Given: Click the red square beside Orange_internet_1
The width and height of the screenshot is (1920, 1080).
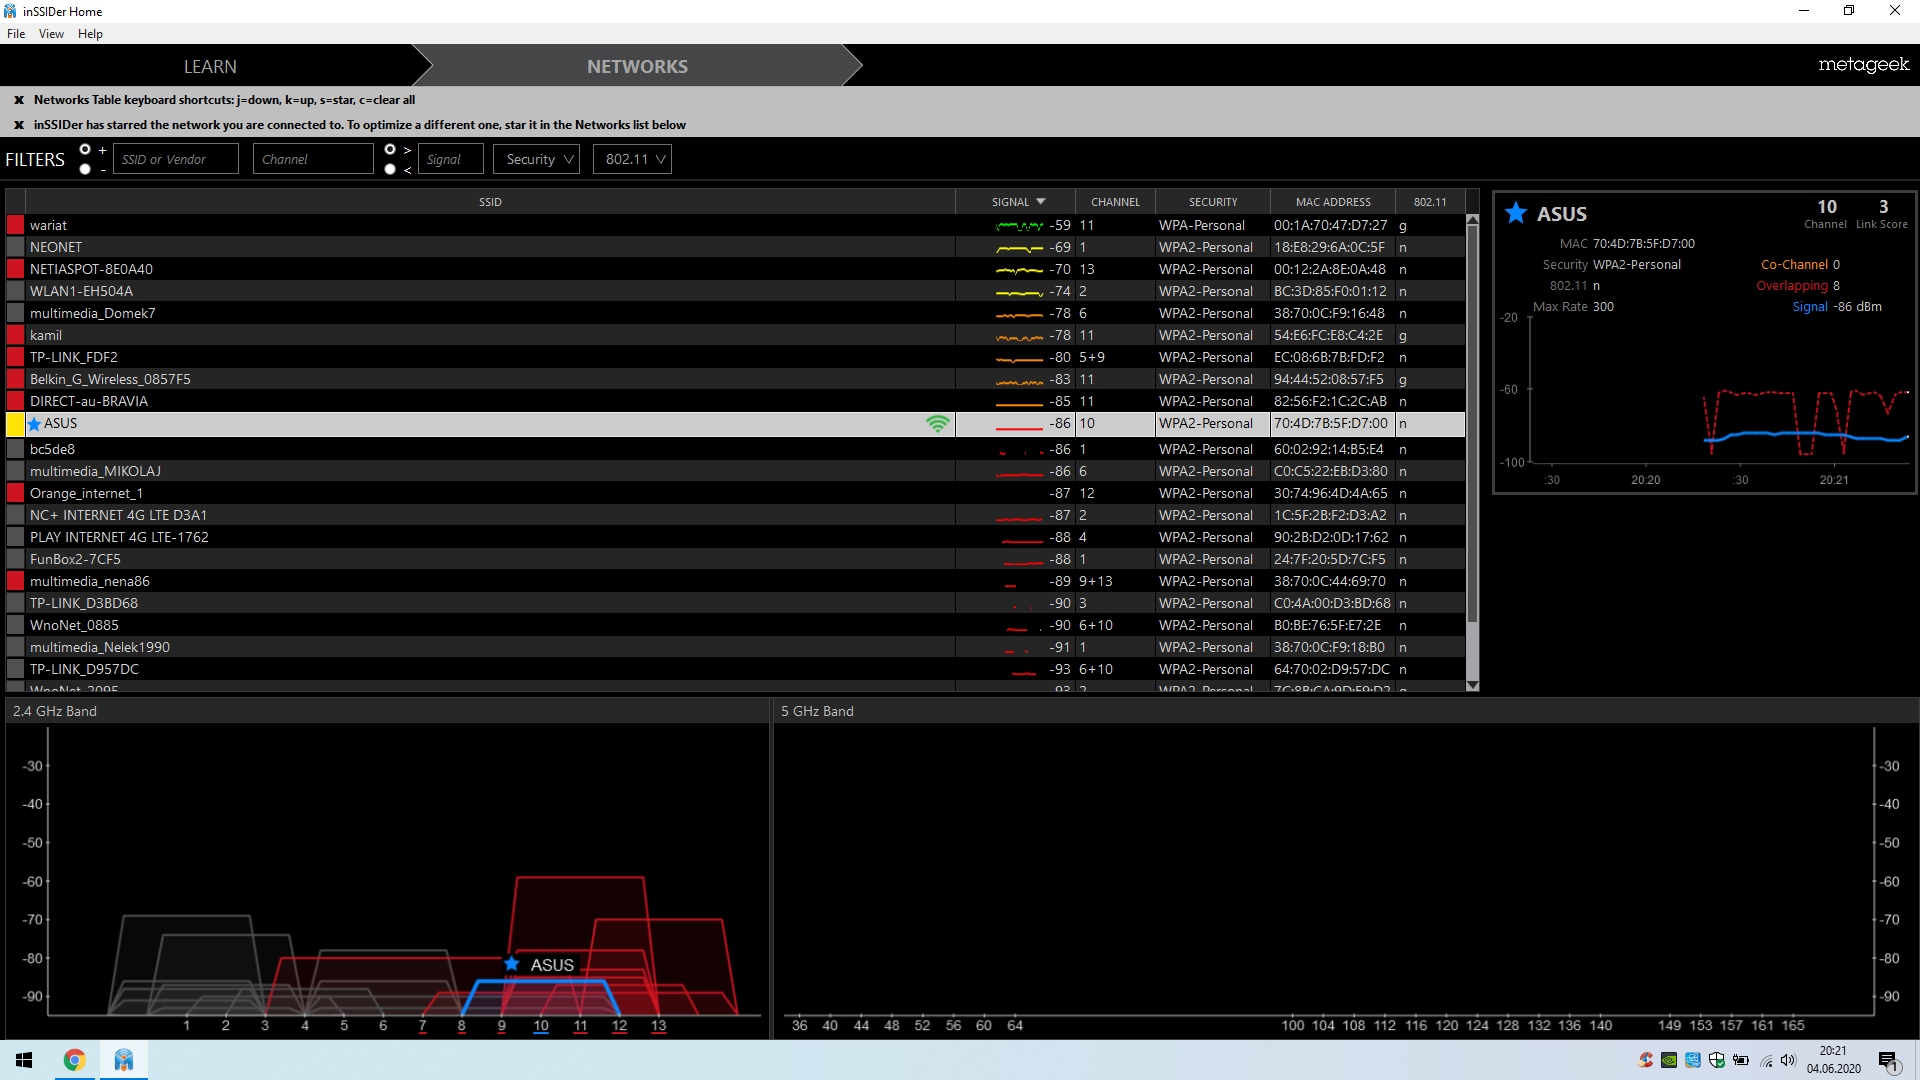Looking at the screenshot, I should click(x=15, y=493).
